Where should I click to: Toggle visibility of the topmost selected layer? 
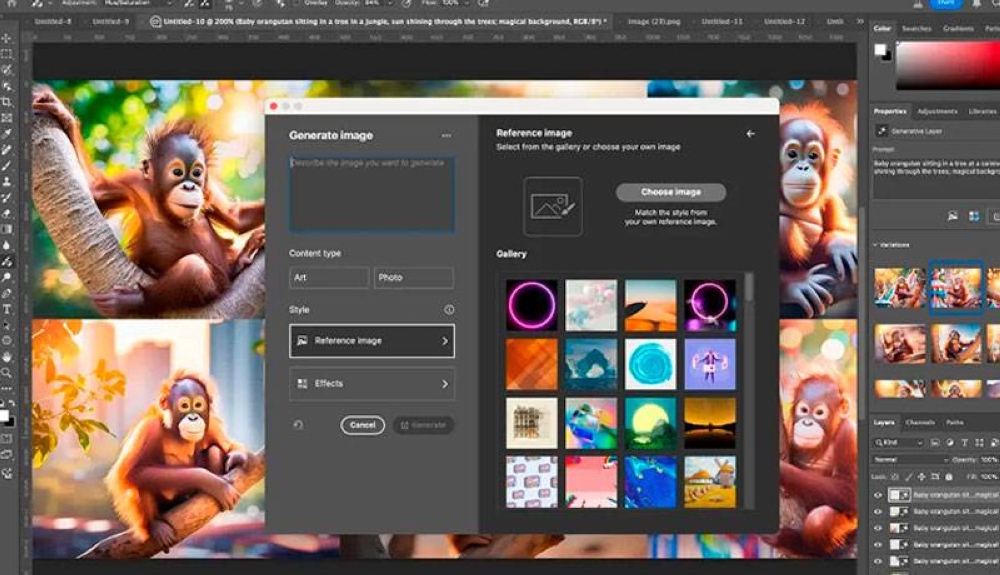[x=878, y=495]
